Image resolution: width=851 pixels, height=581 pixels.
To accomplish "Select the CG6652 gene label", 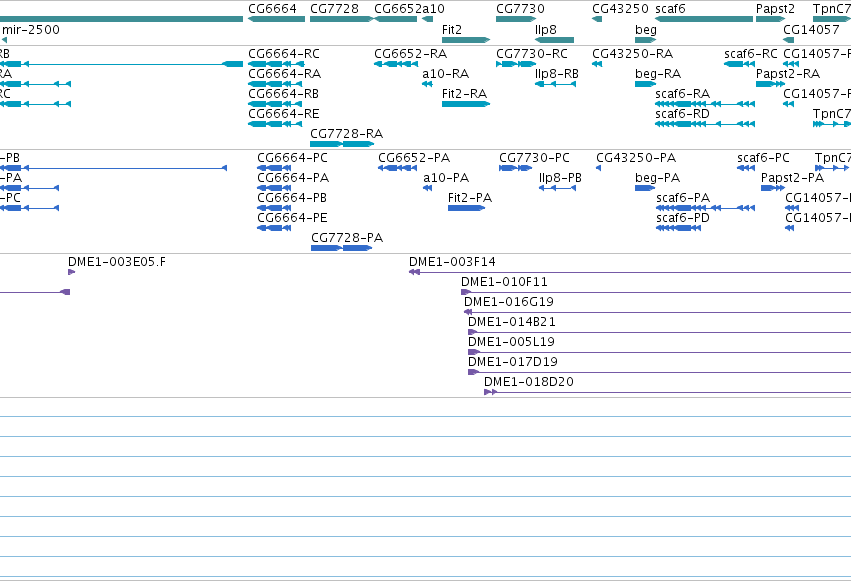I will coord(398,9).
